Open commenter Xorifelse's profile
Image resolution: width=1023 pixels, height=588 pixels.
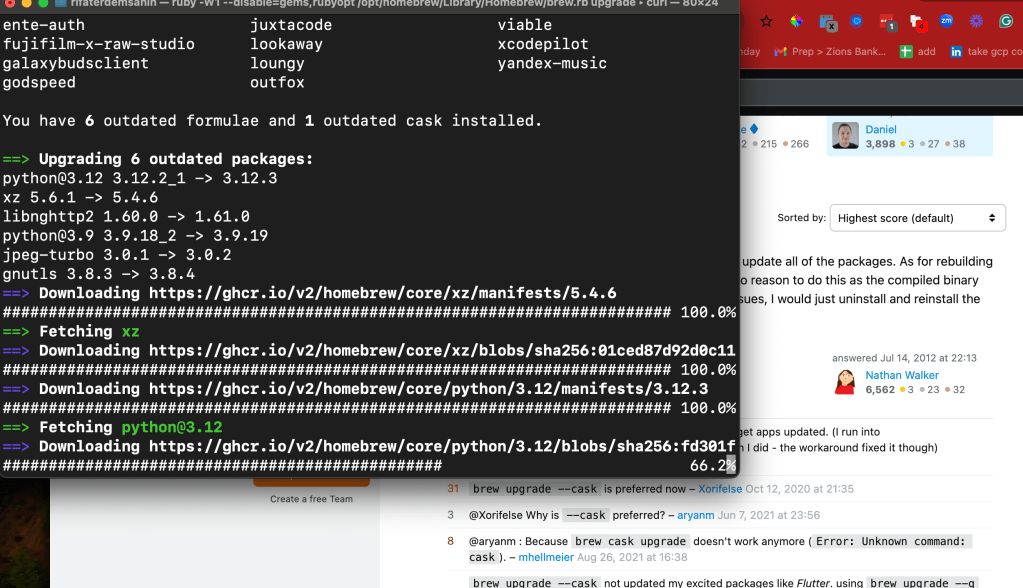point(720,489)
